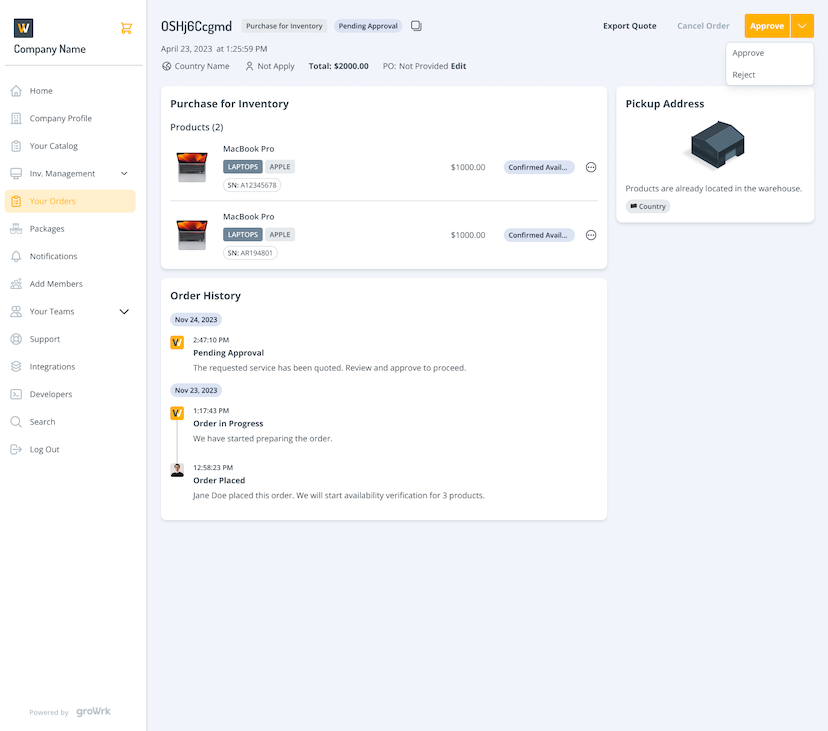Image resolution: width=828 pixels, height=731 pixels.
Task: Expand the Inv. Management submenu
Action: tap(124, 173)
